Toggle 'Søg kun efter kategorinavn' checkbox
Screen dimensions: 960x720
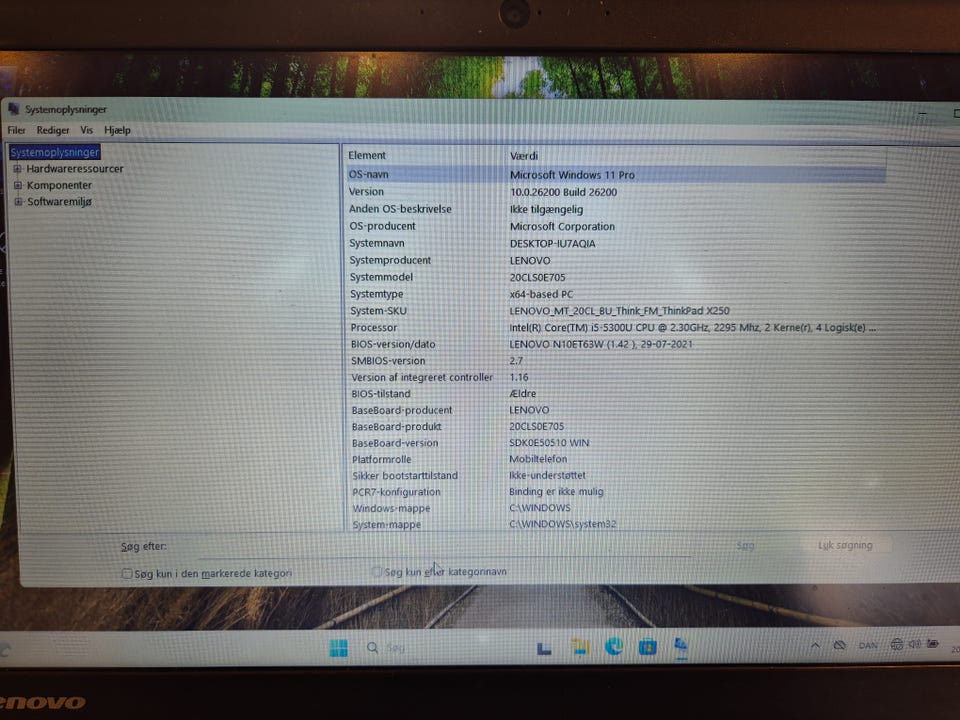[377, 571]
